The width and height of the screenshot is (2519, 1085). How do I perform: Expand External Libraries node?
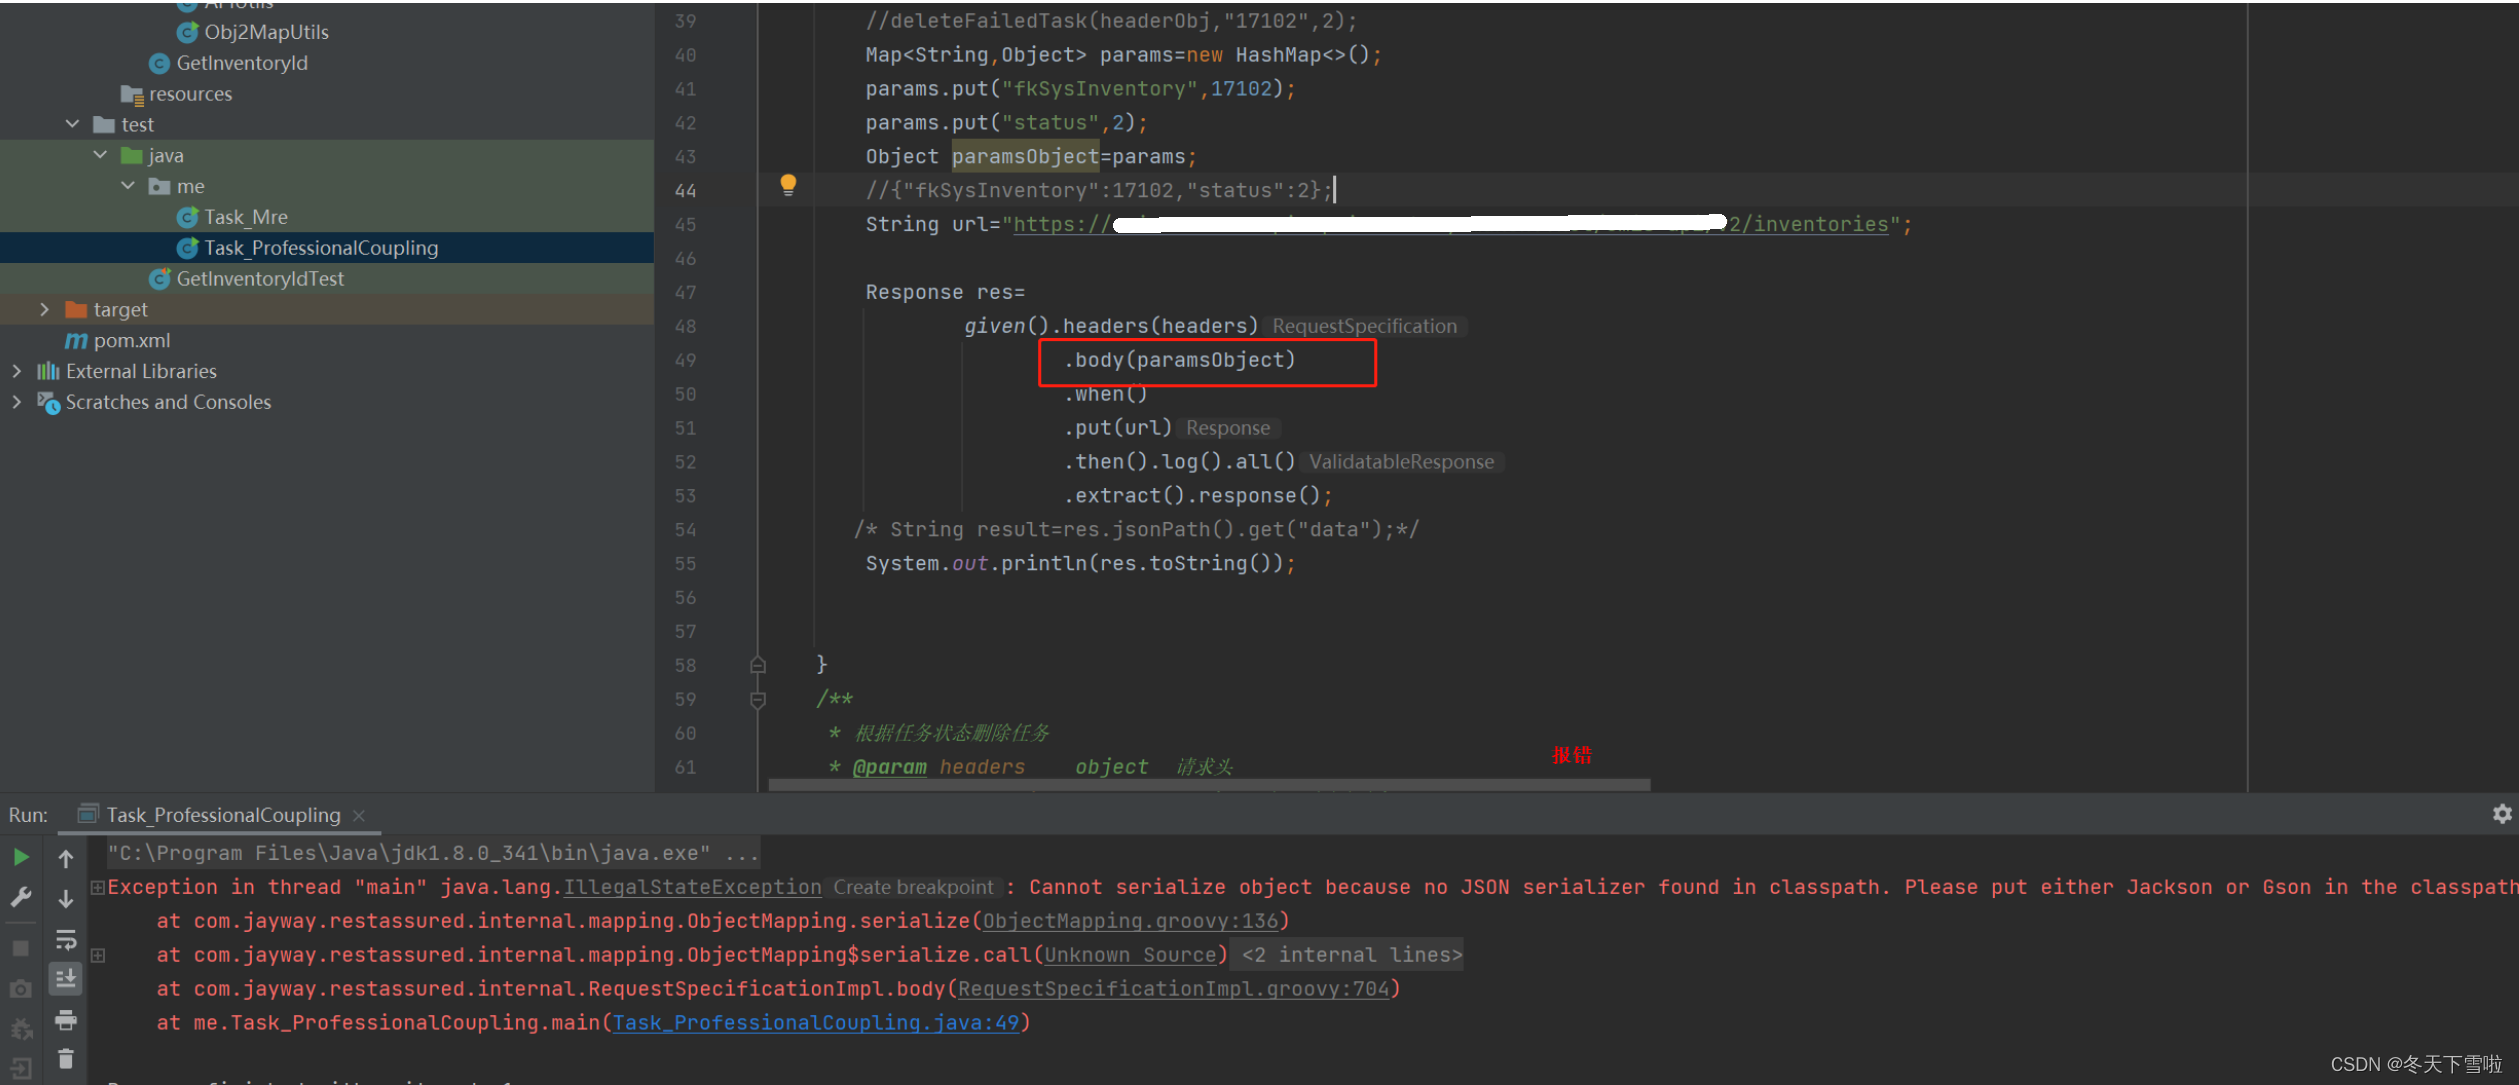coord(16,370)
